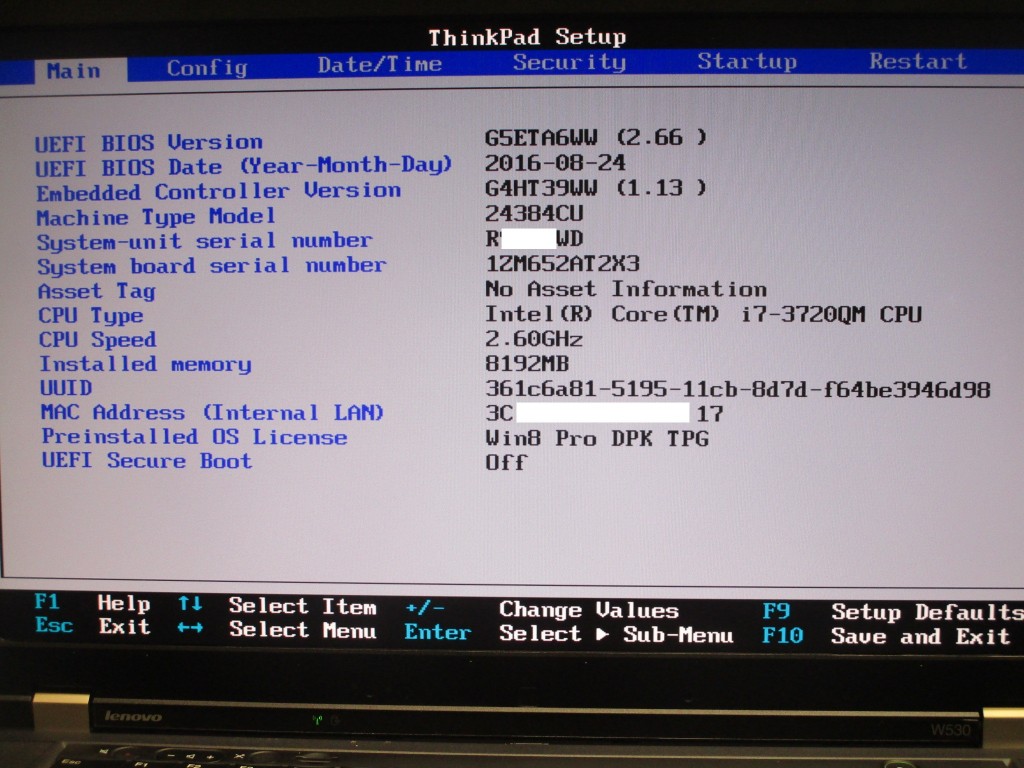Click the System board serial number label
Image resolution: width=1024 pixels, height=768 pixels.
pos(212,266)
